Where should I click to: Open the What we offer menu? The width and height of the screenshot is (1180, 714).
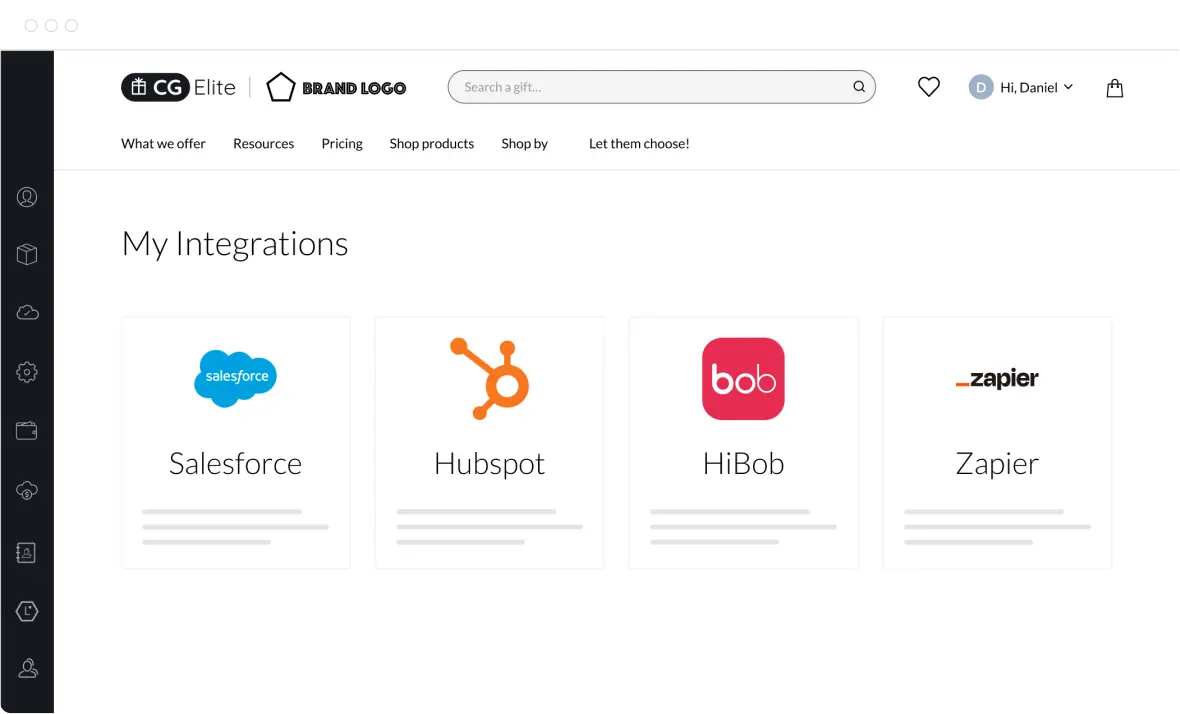(x=163, y=144)
